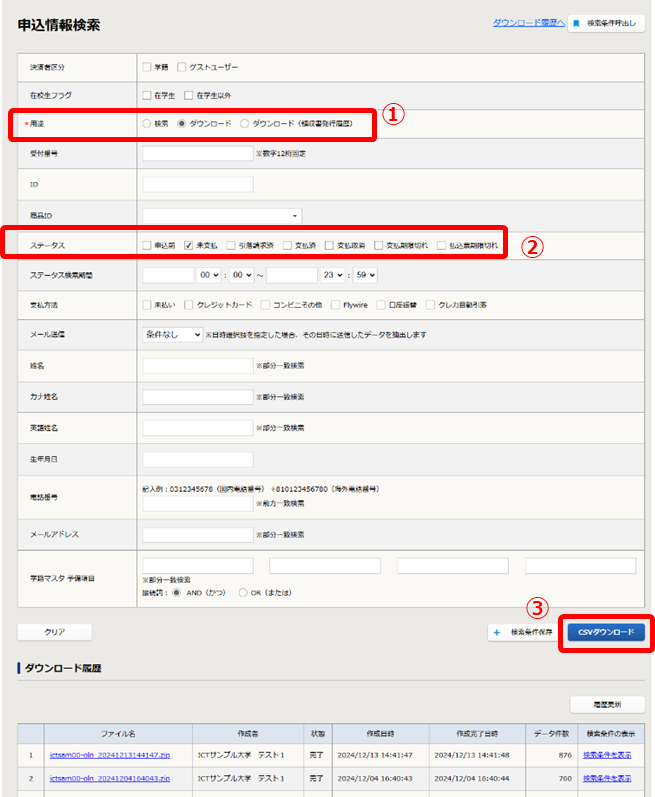The width and height of the screenshot is (655, 797).
Task: Click the 検索条件呼出し bookmark button
Action: [x=607, y=22]
